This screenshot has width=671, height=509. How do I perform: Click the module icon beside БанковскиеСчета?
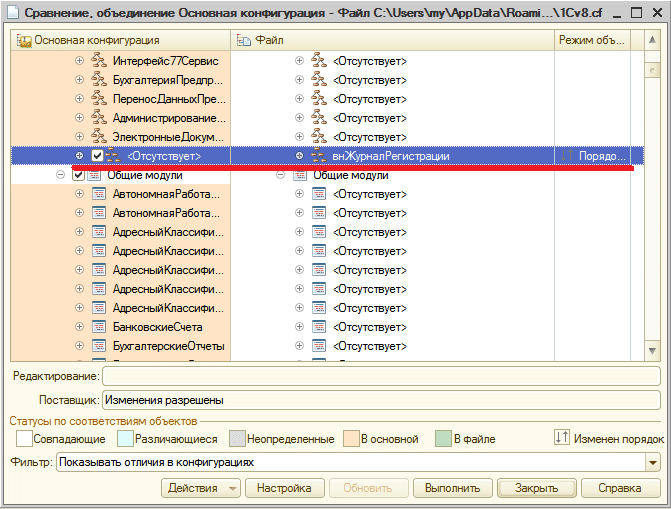point(99,327)
